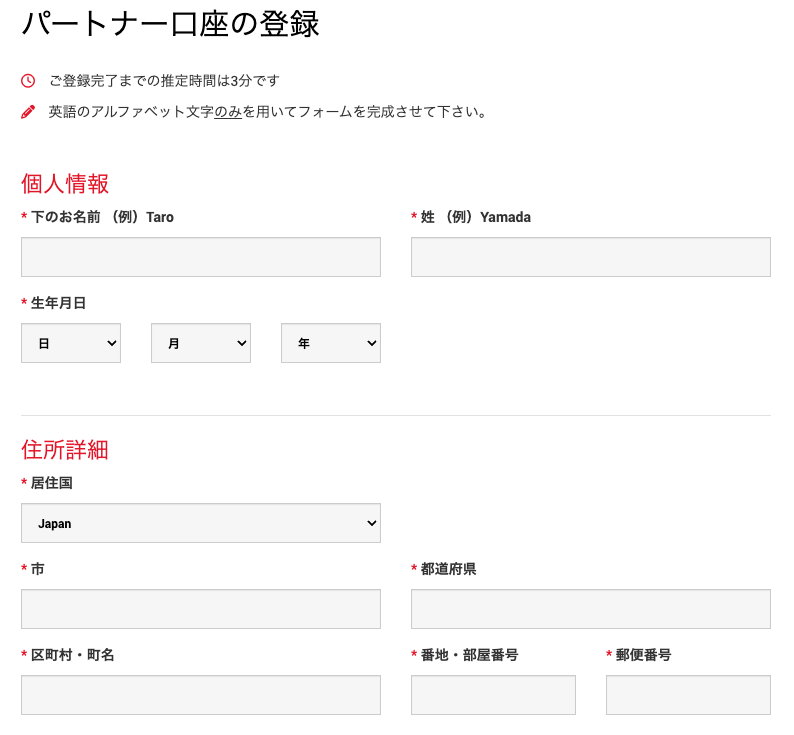The image size is (794, 735).
Task: Open the 居住国 dropdown showing Japan
Action: [x=200, y=523]
